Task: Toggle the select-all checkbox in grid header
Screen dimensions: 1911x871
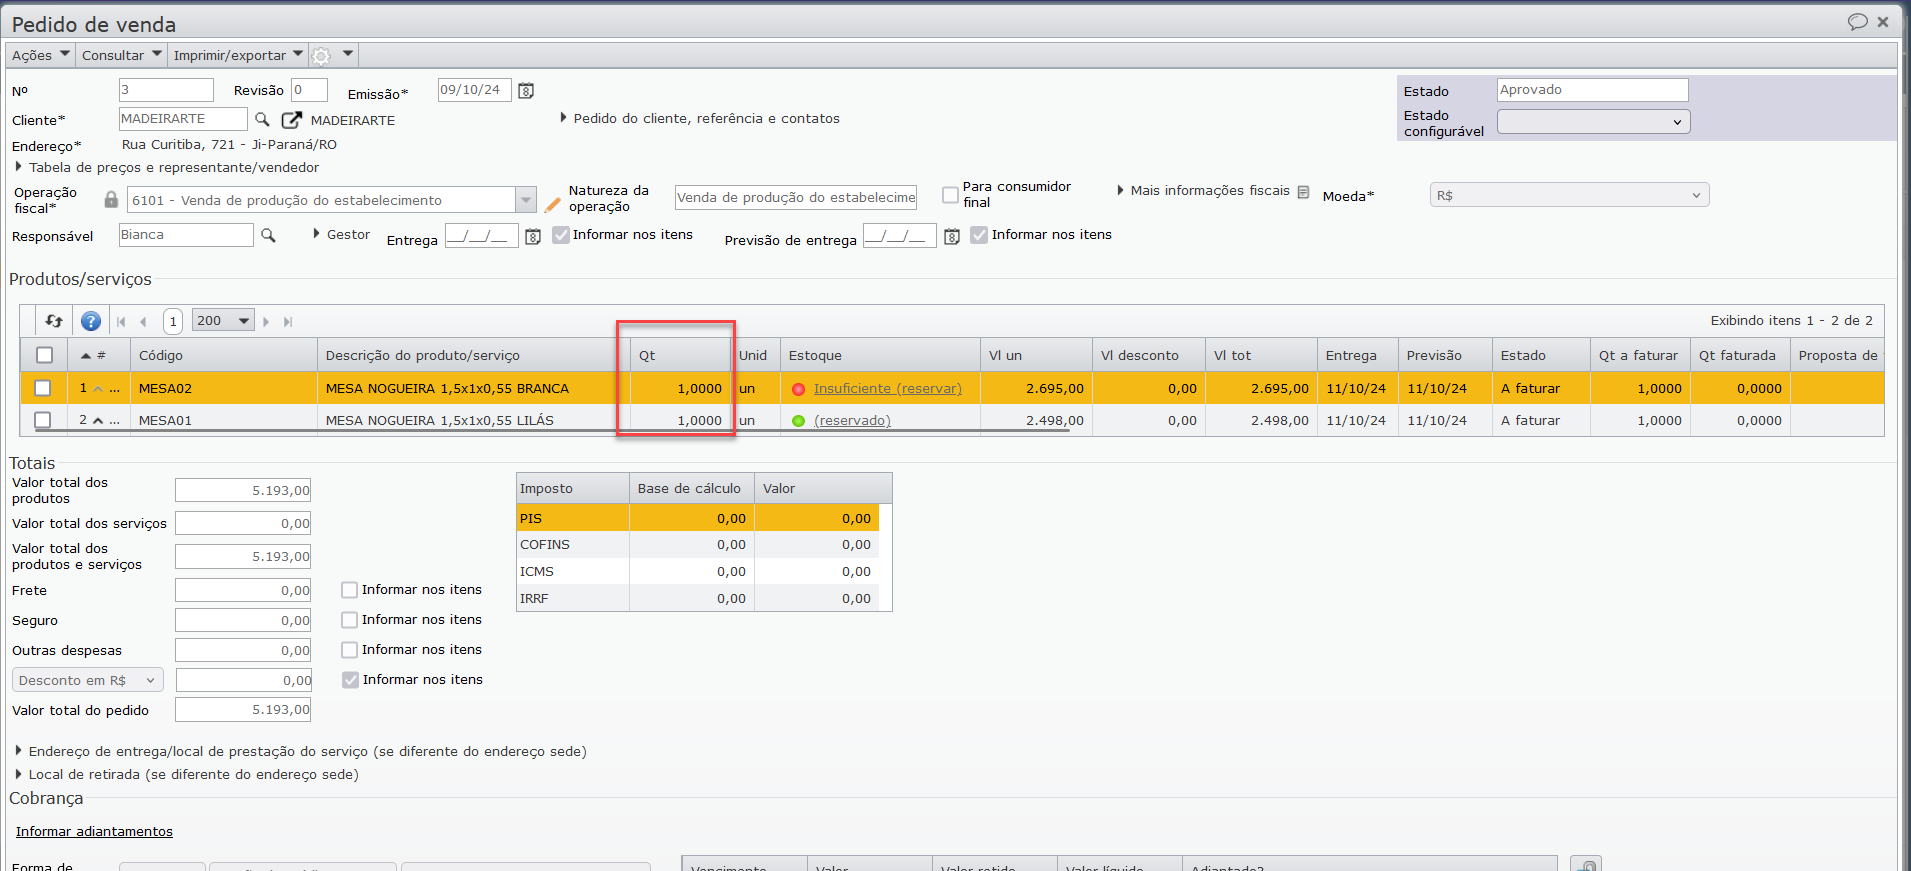Action: [44, 355]
